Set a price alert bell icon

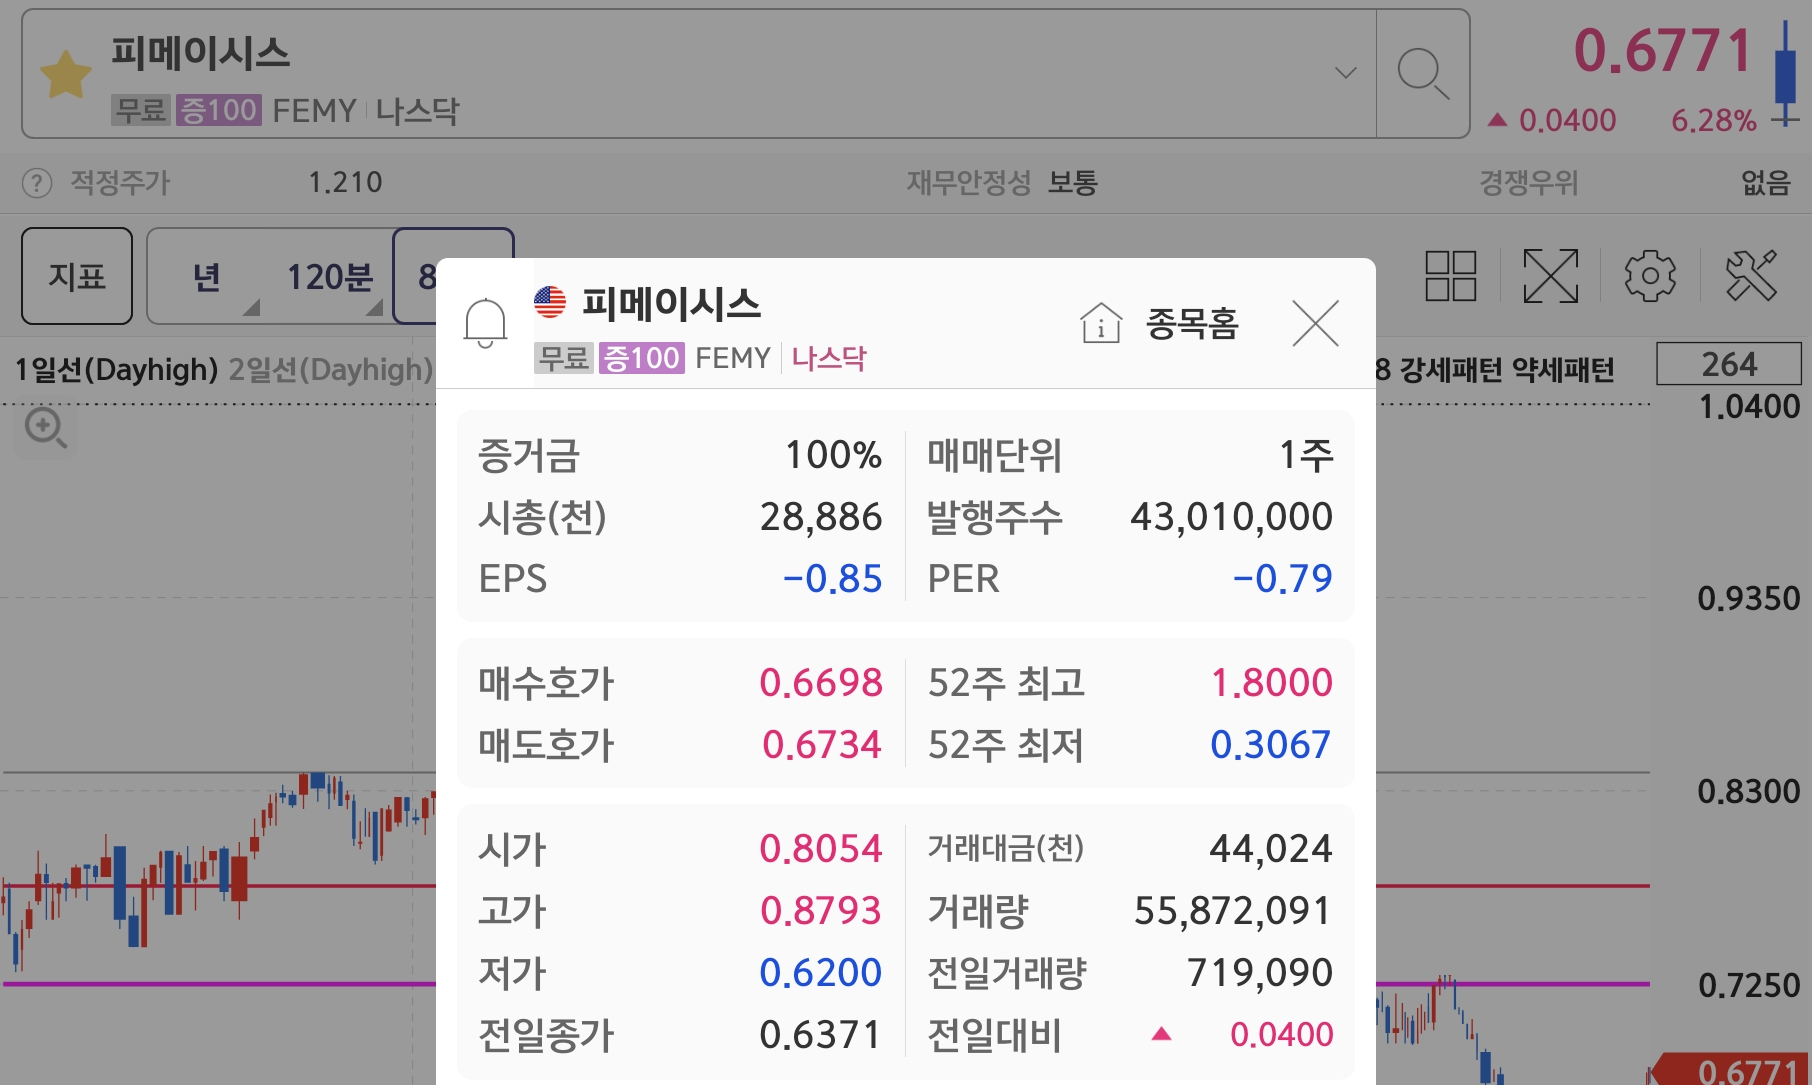point(485,323)
